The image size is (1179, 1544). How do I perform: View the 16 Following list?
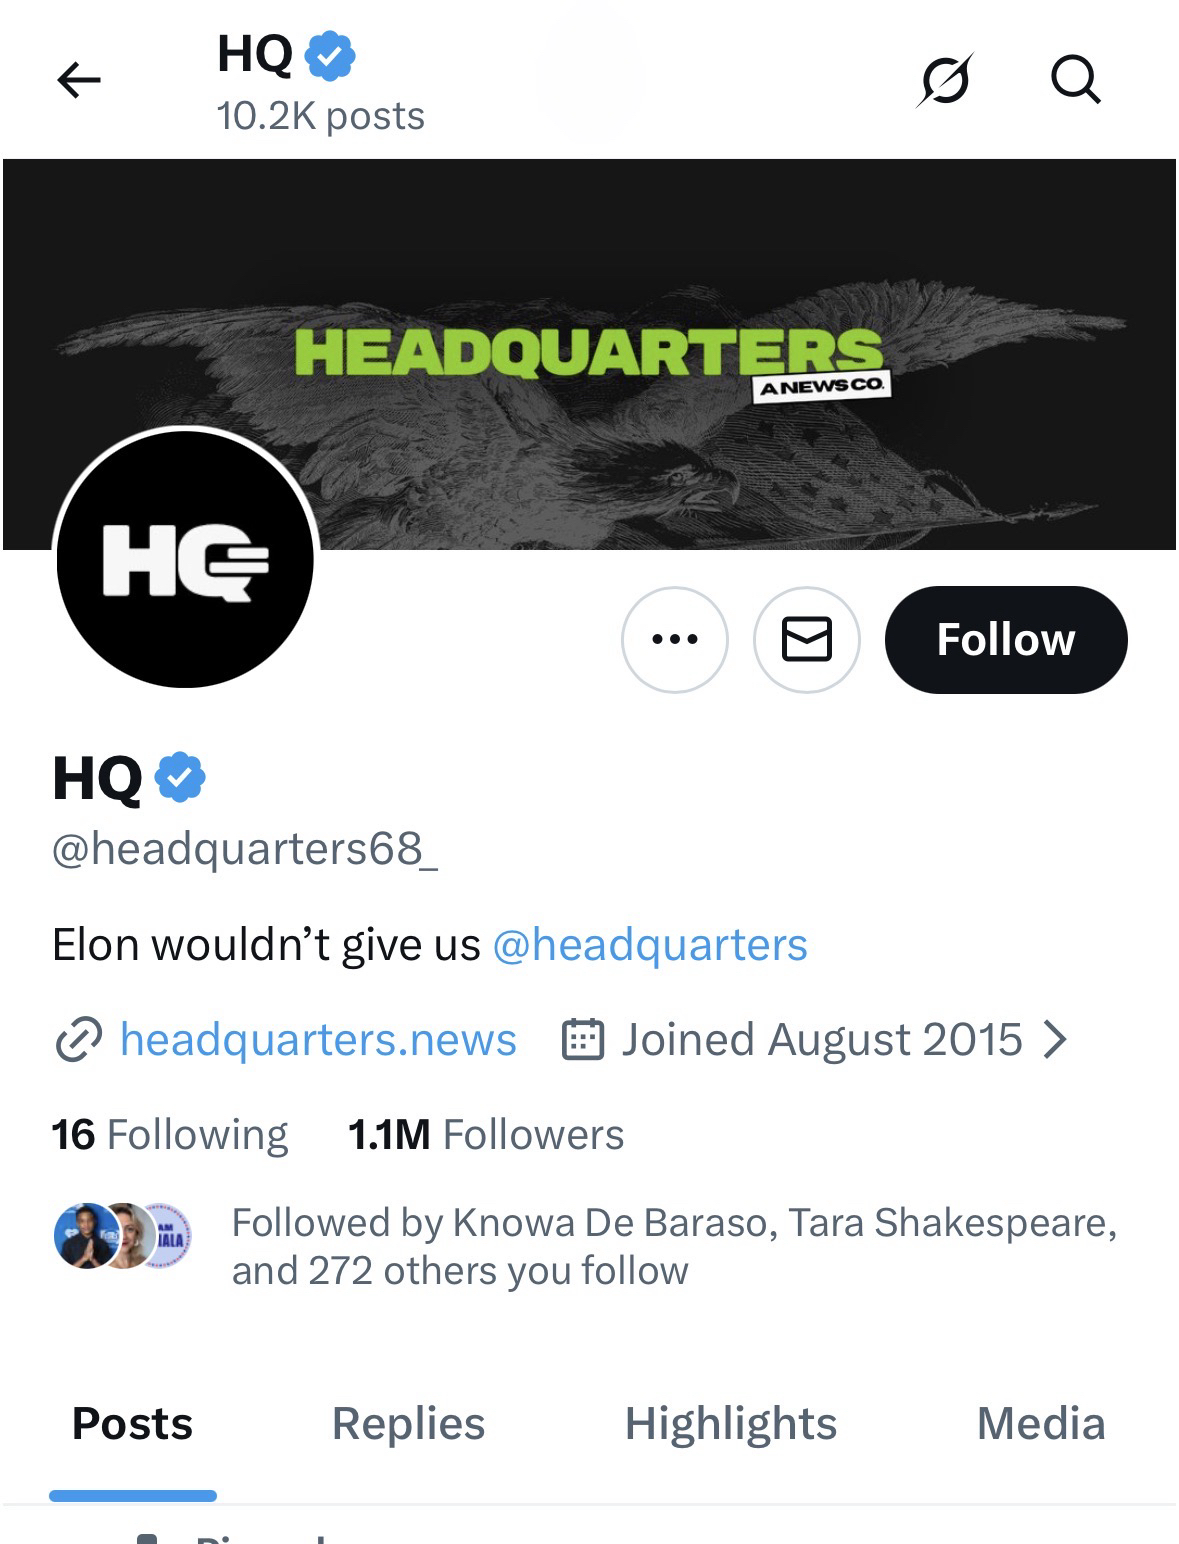point(170,1135)
